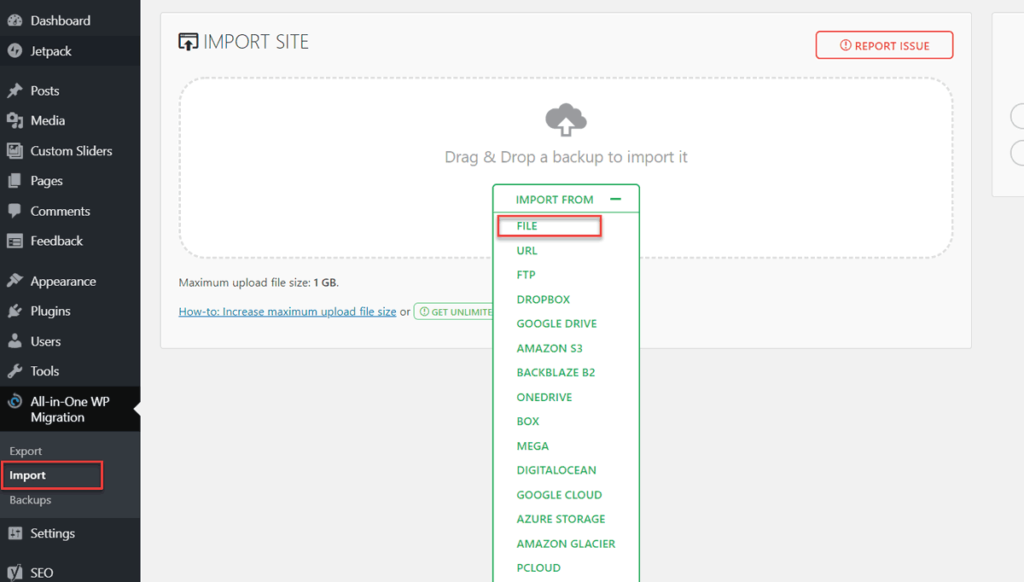
Task: Open Import submenu item
Action: click(x=27, y=475)
